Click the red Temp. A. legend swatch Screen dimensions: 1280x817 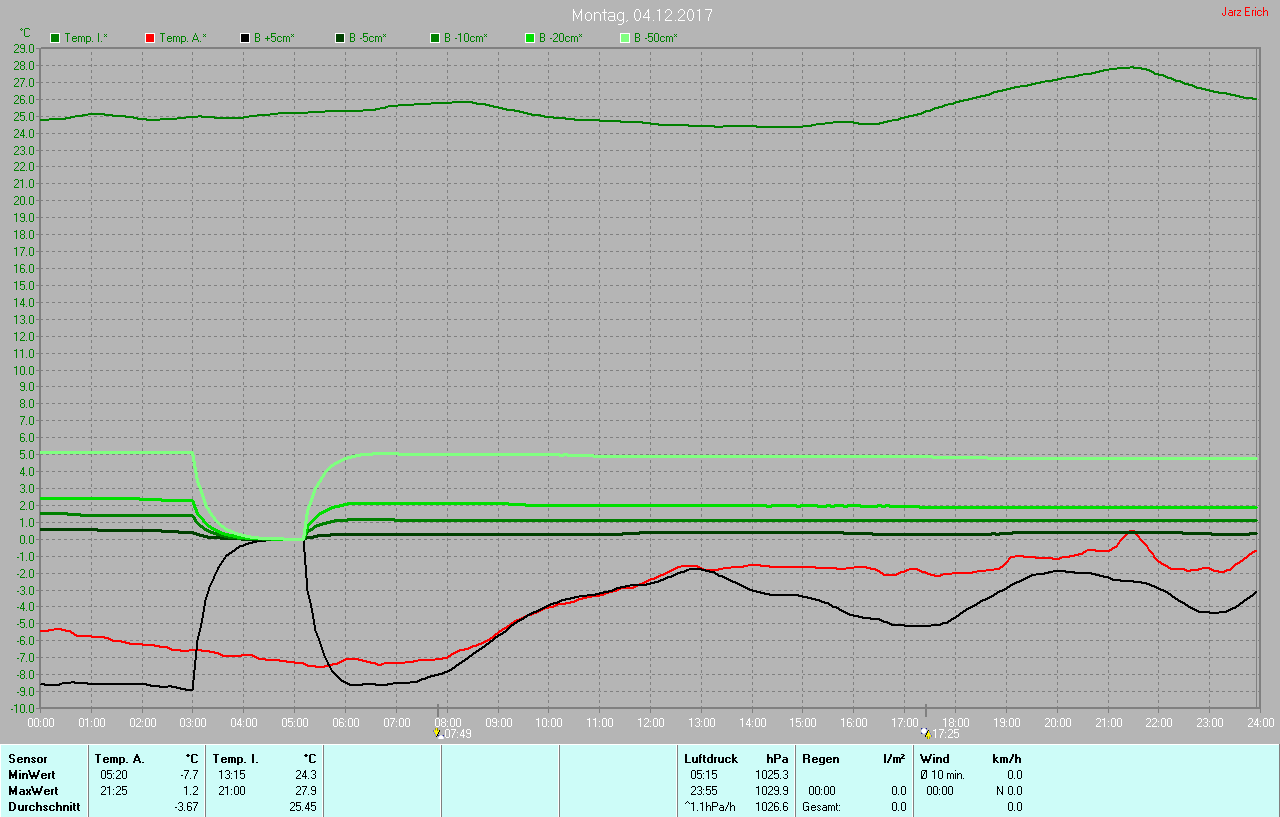coord(150,38)
